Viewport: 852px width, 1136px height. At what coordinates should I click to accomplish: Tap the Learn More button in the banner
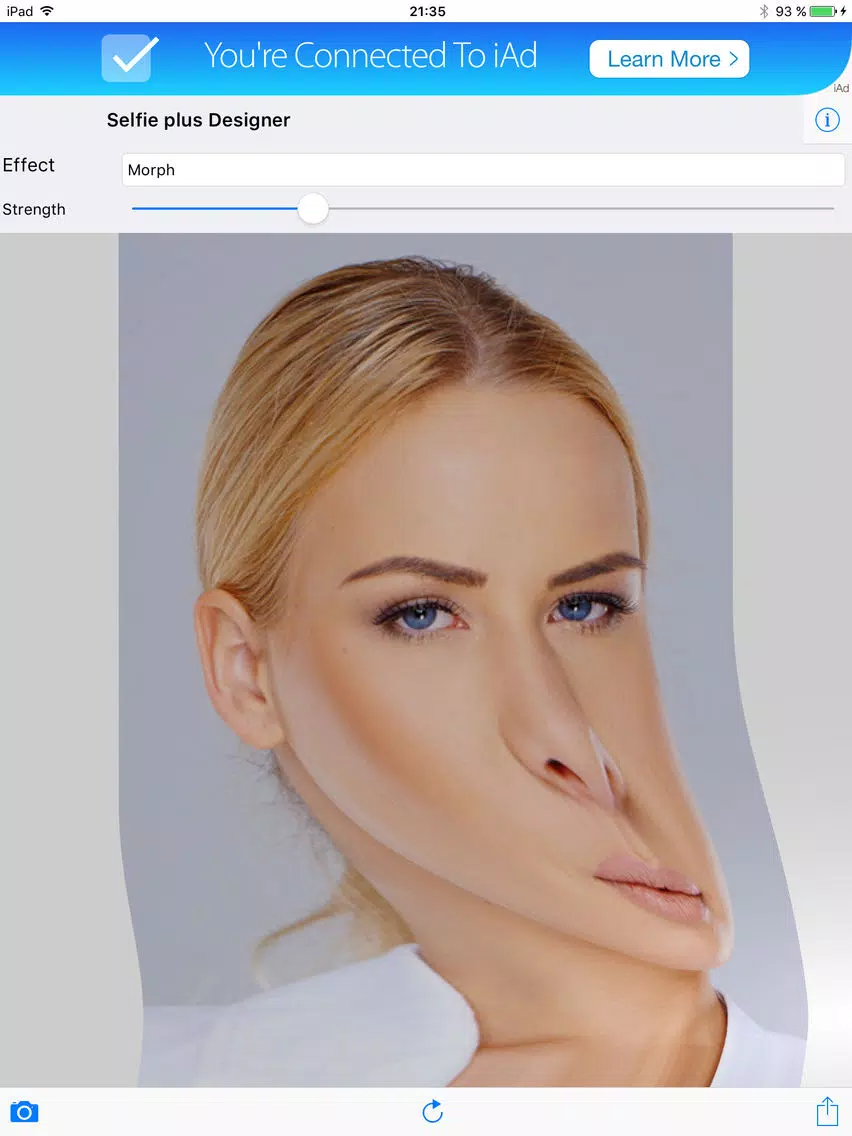[x=669, y=59]
